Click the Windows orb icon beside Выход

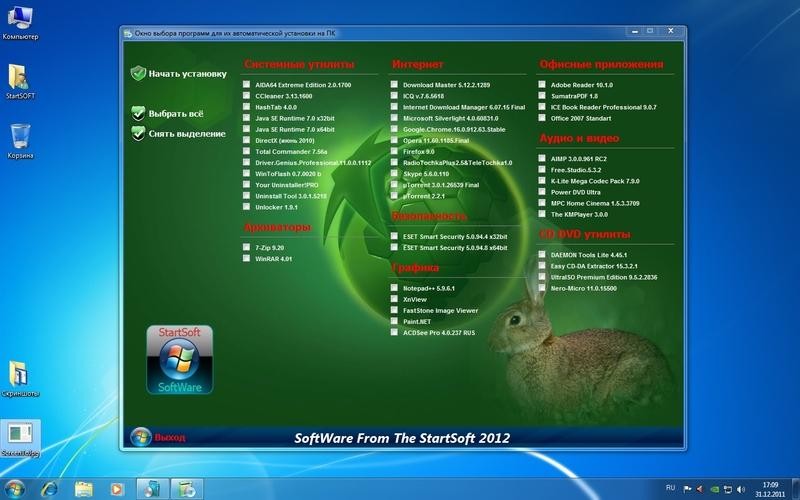(x=140, y=437)
